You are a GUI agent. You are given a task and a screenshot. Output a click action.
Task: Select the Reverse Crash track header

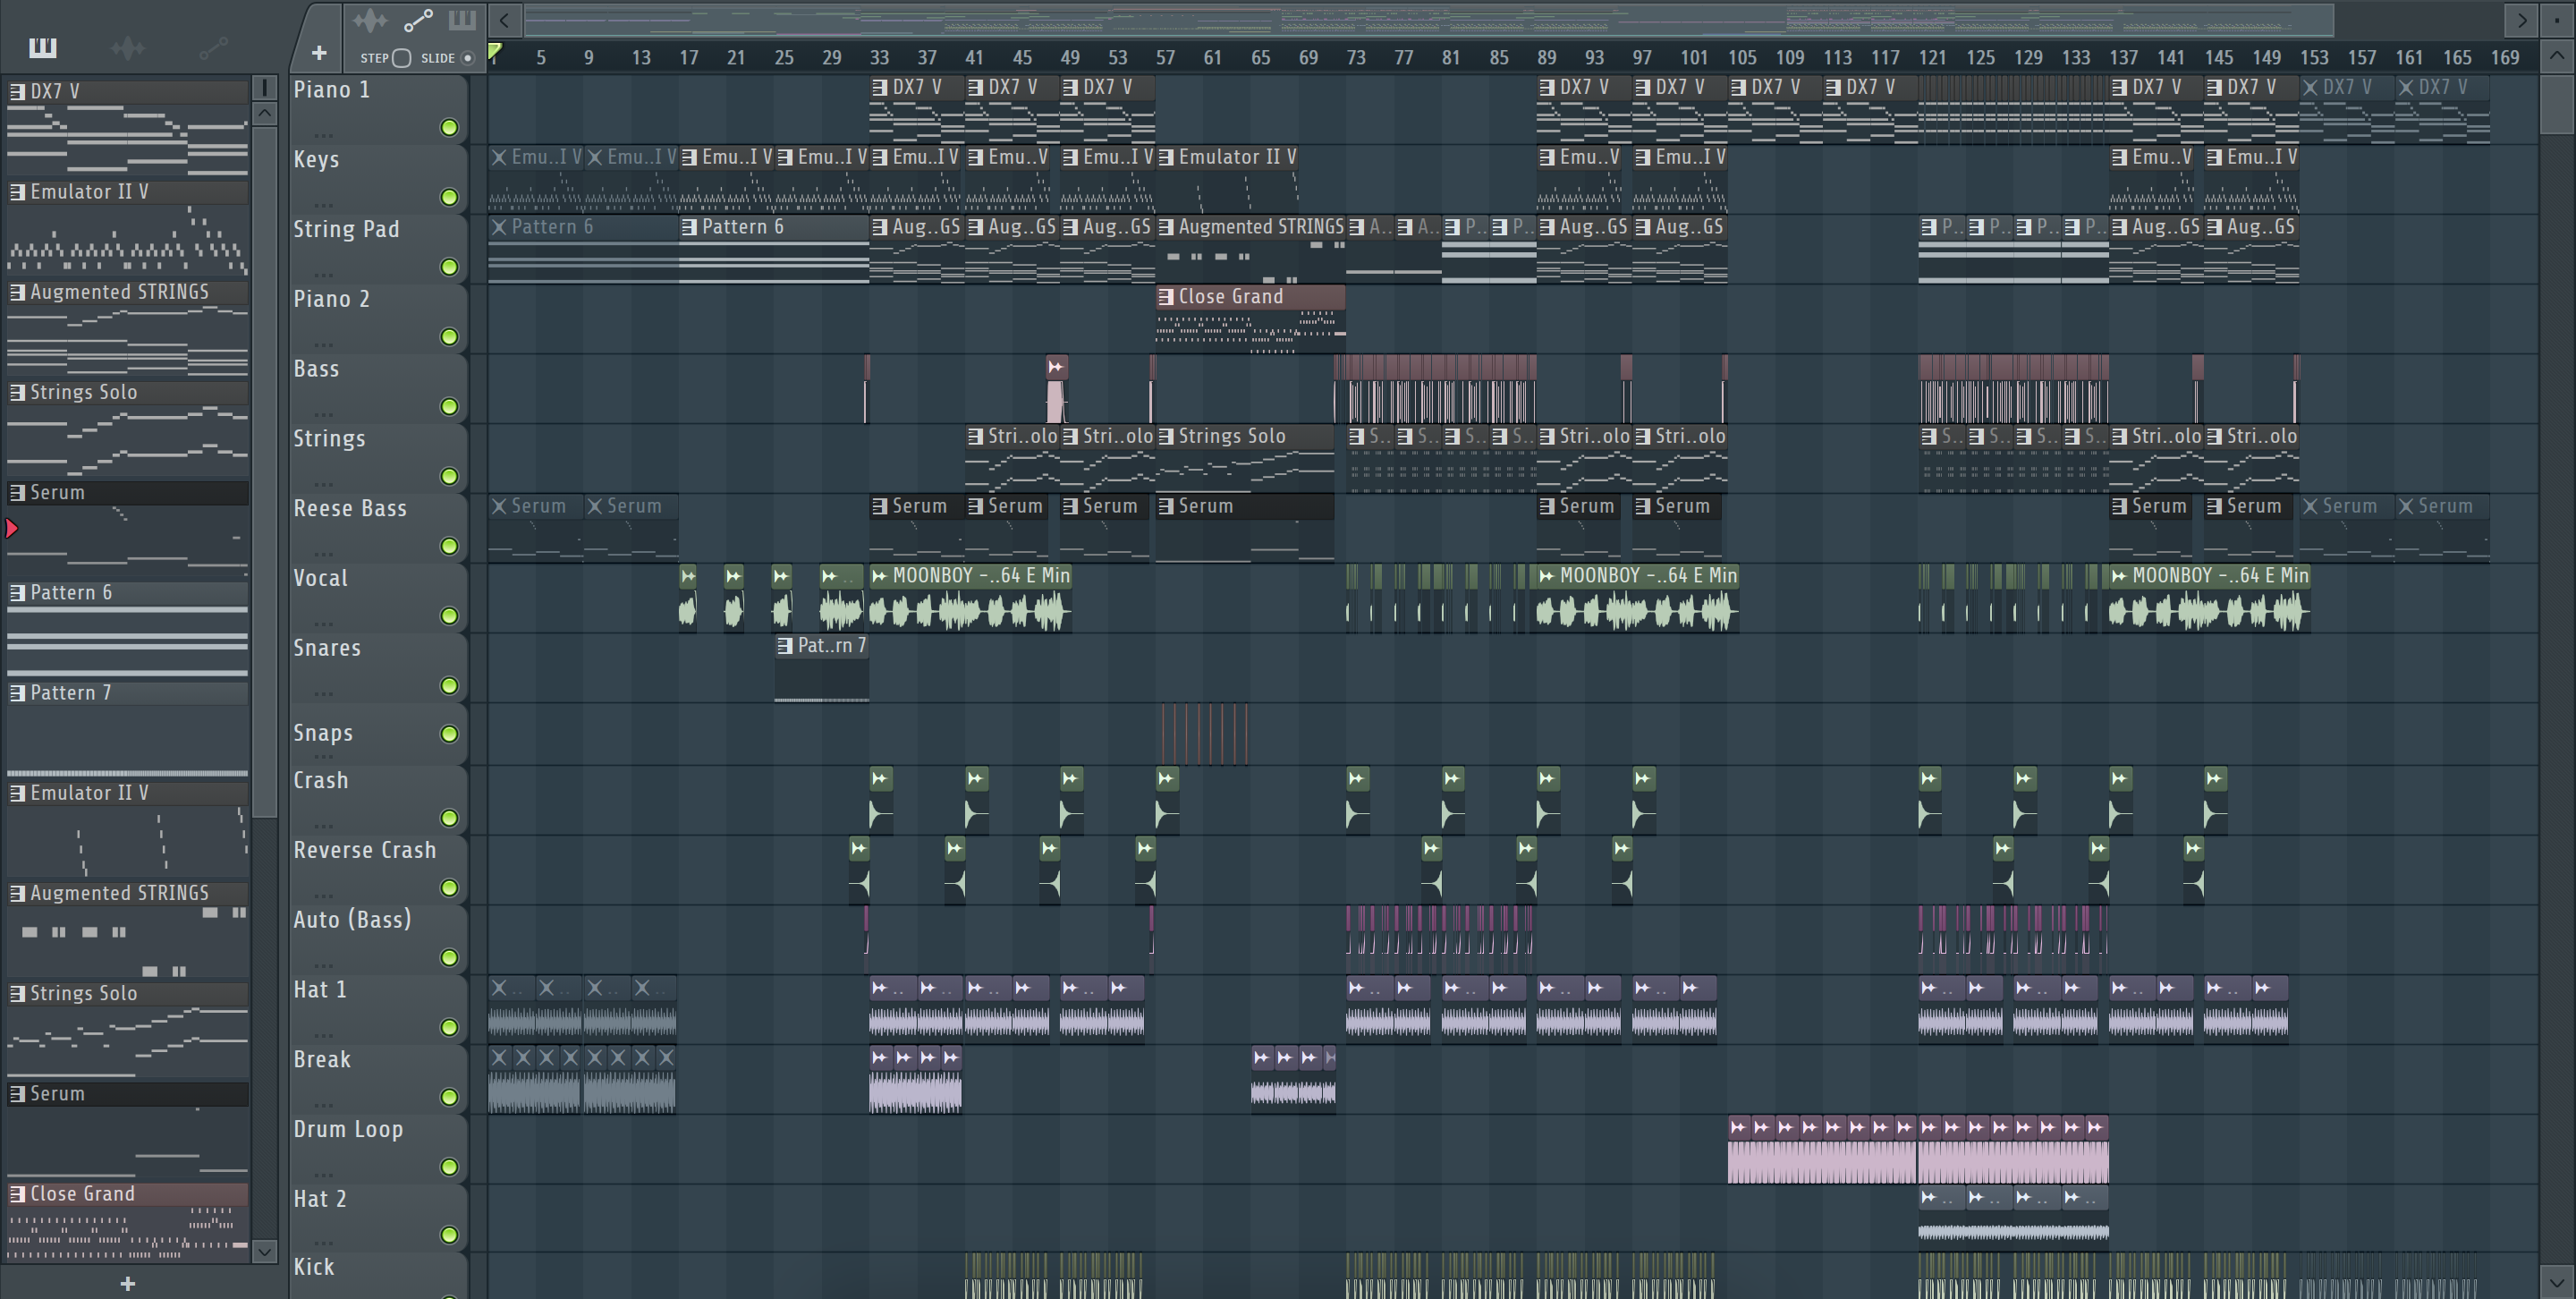[x=378, y=869]
